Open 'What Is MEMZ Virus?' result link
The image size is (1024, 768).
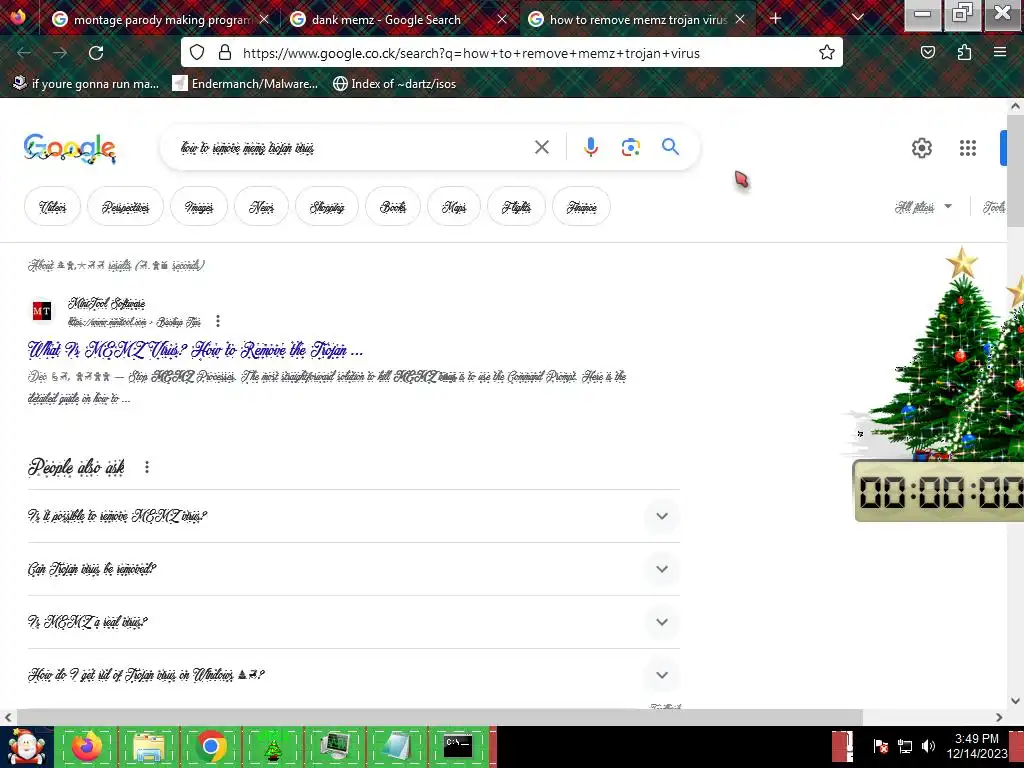point(195,350)
